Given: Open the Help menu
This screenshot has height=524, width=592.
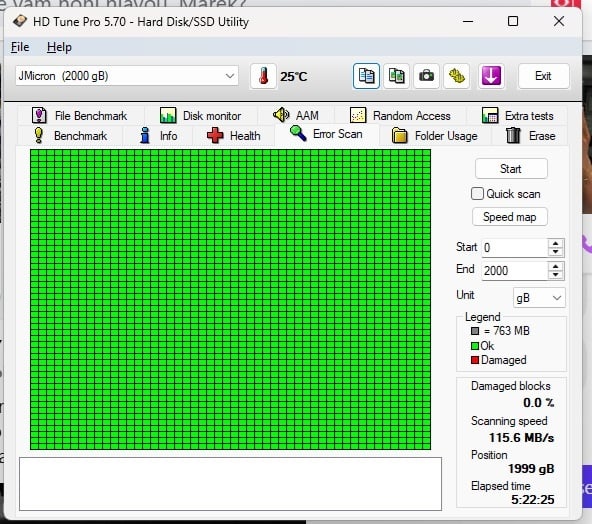Looking at the screenshot, I should click(x=59, y=47).
